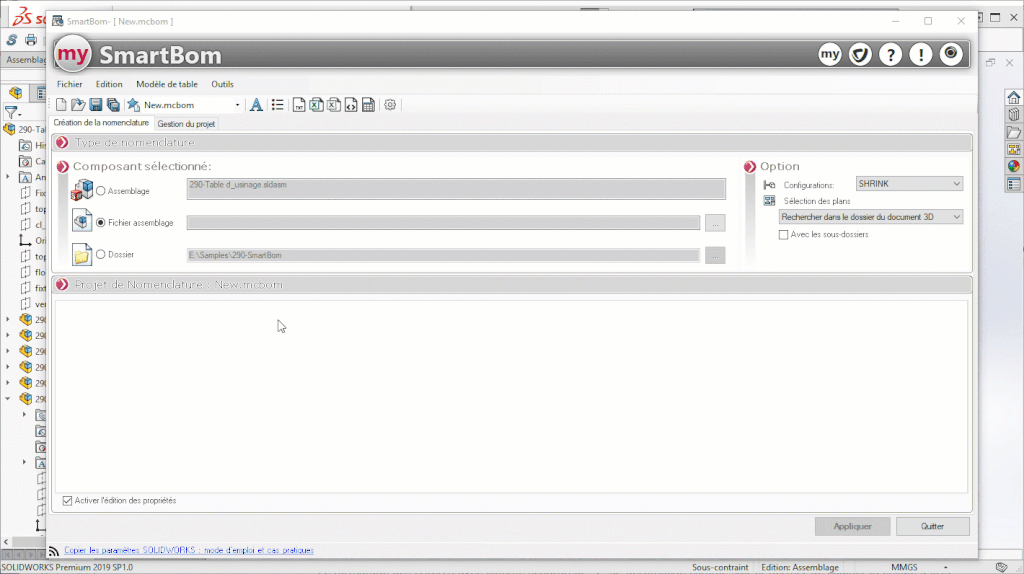Viewport: 1024px width, 574px height.
Task: Open the New.mcbom template dropdown arrow
Action: (237, 105)
